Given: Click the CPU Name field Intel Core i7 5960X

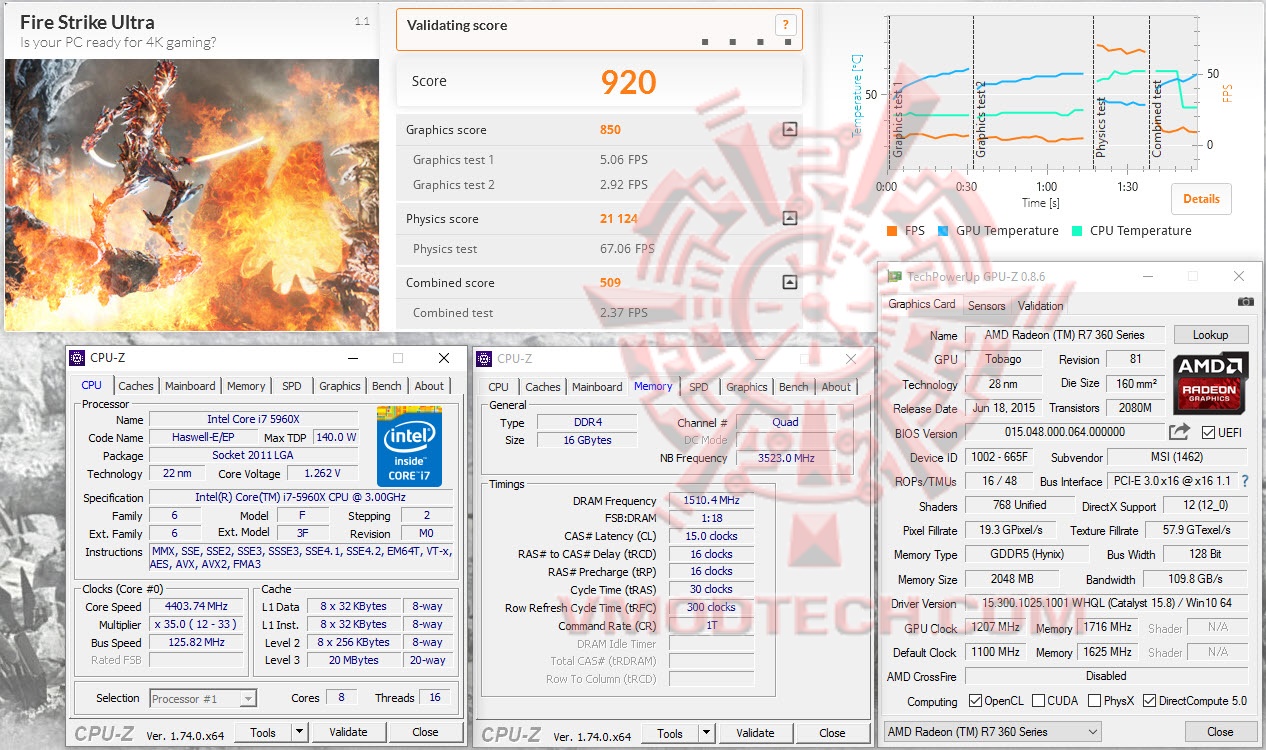Looking at the screenshot, I should [253, 419].
